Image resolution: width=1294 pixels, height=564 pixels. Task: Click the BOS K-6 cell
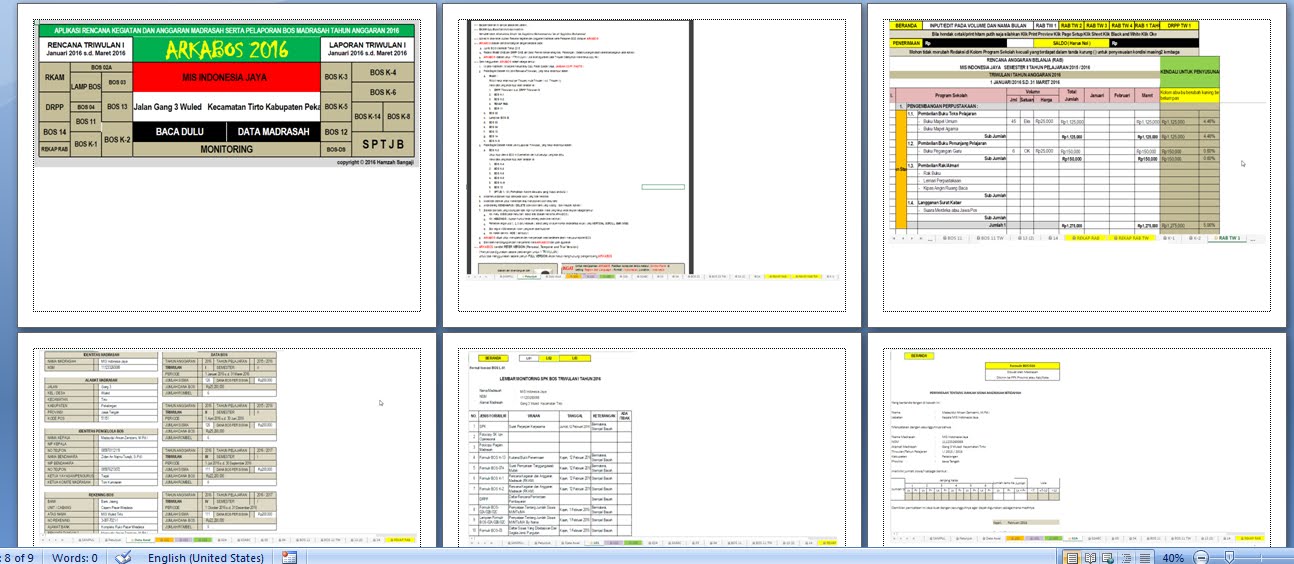point(383,92)
